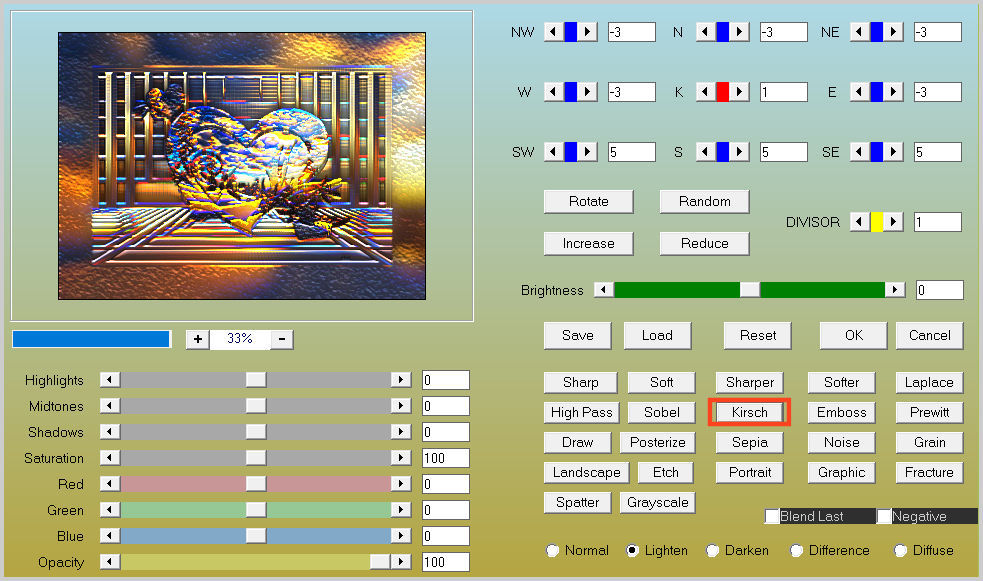This screenshot has height=581, width=983.
Task: Click Midtones slider right arrow
Action: (401, 406)
